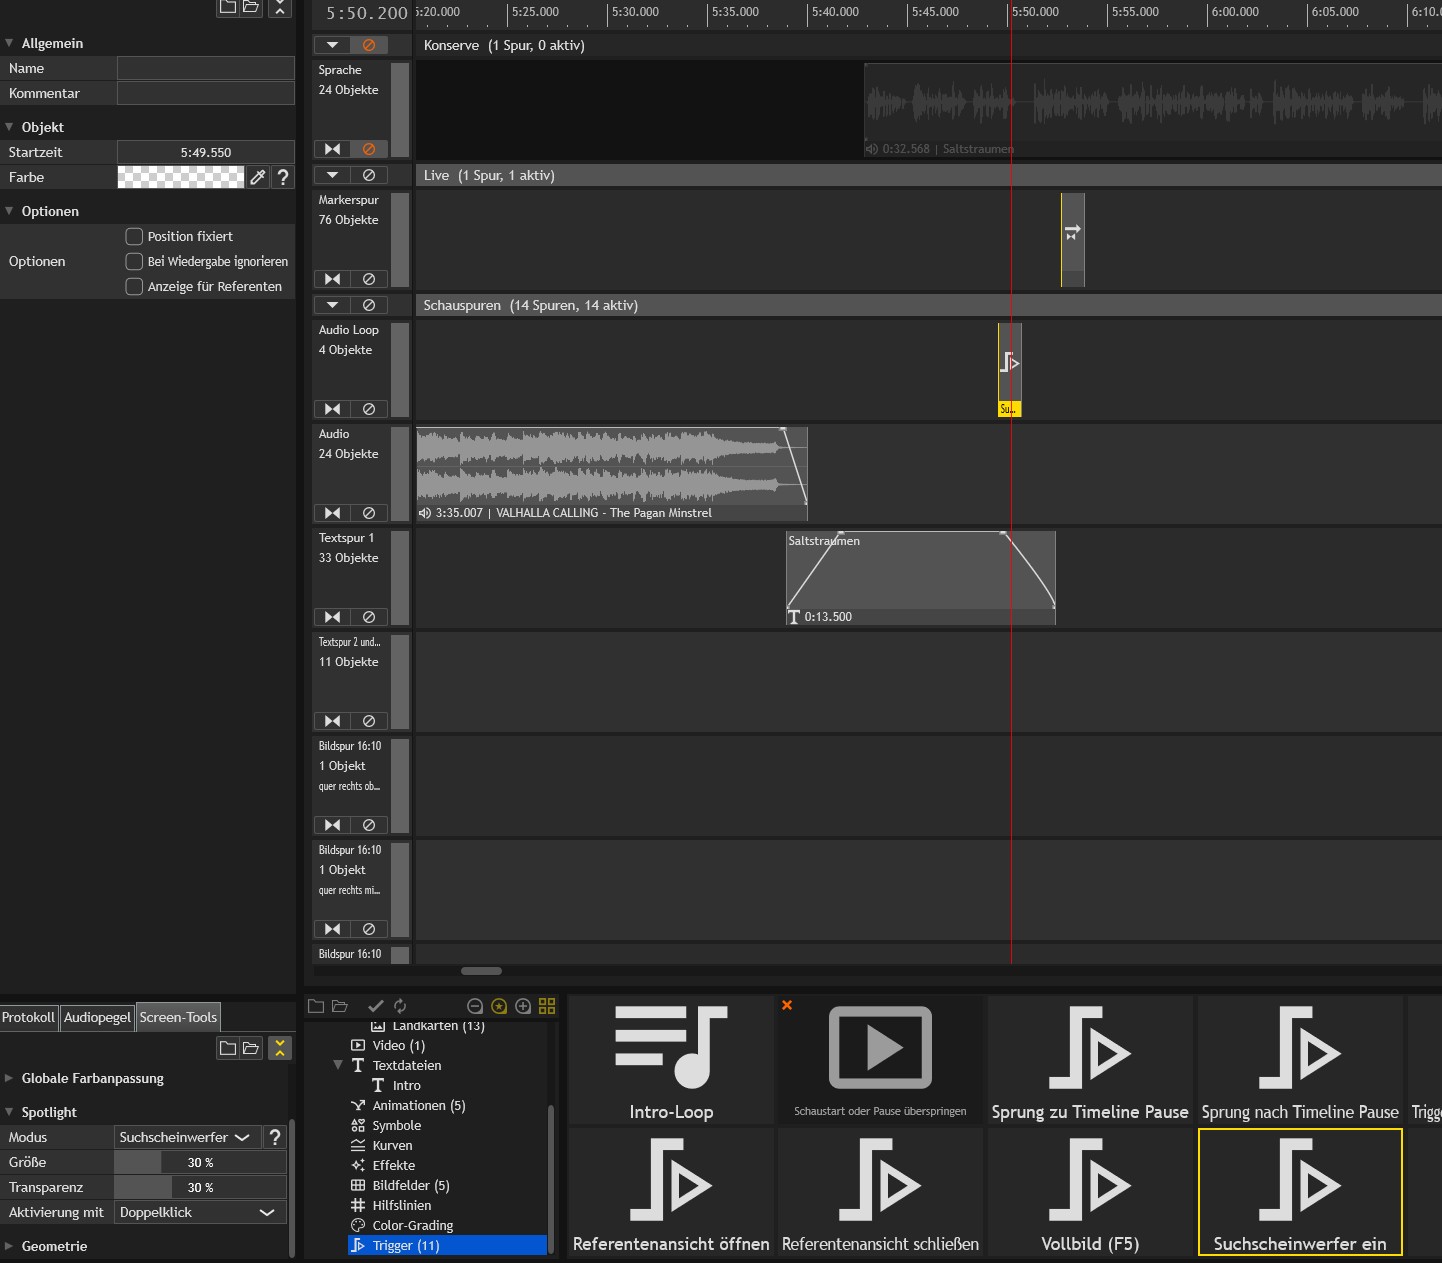Click disable icon on Sprache track
Screen dimensions: 1442x1263
[368, 149]
